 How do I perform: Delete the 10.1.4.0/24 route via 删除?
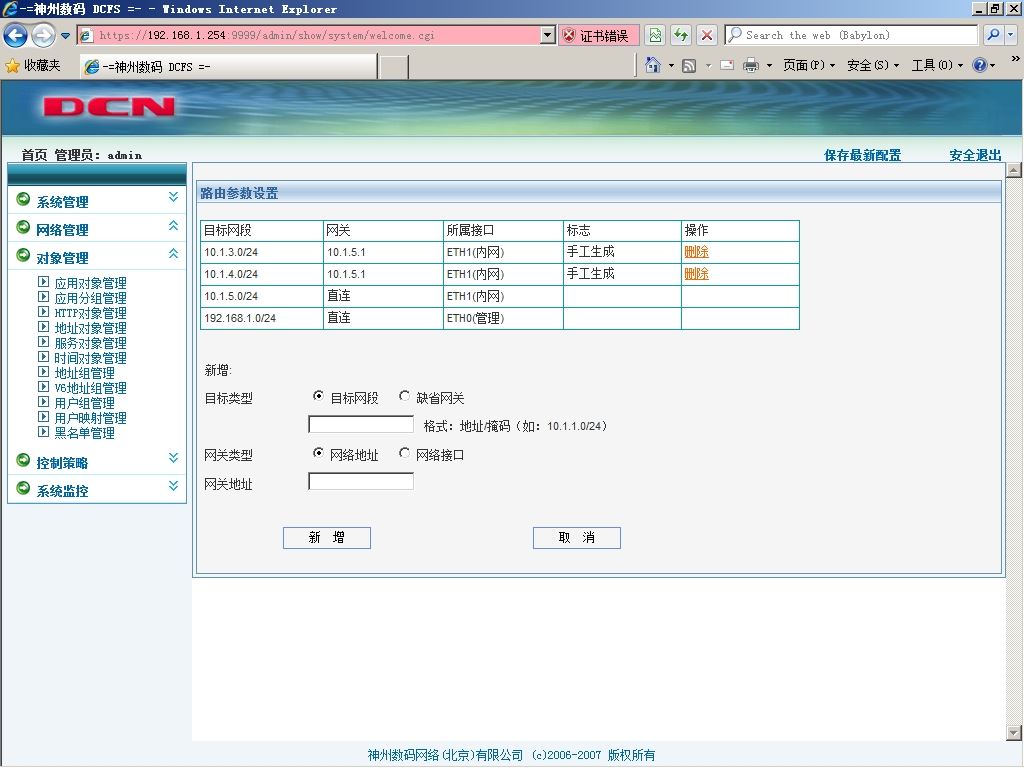click(x=696, y=274)
